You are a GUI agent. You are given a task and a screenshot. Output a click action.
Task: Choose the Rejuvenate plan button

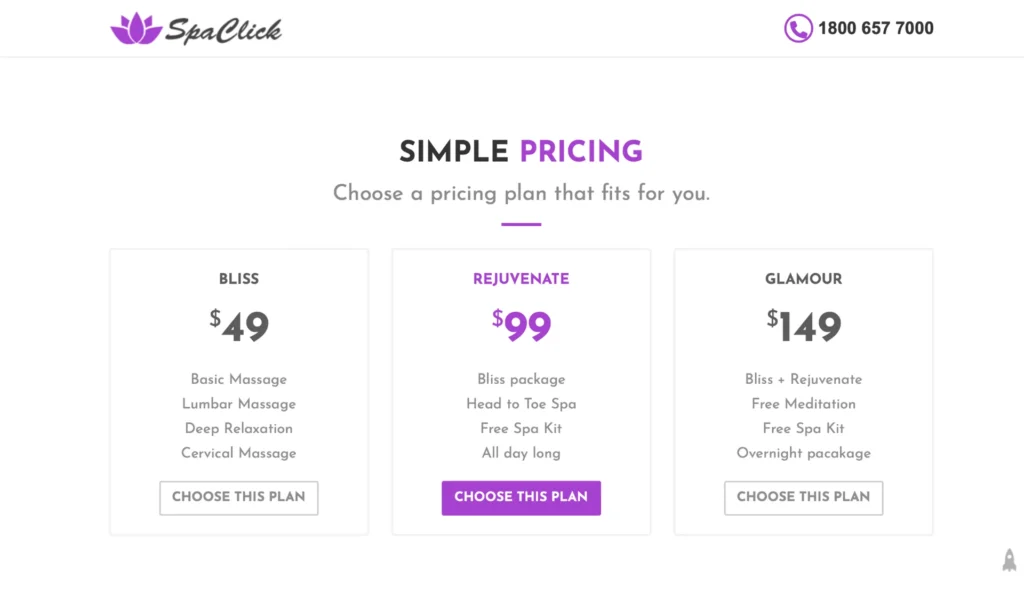pyautogui.click(x=521, y=497)
